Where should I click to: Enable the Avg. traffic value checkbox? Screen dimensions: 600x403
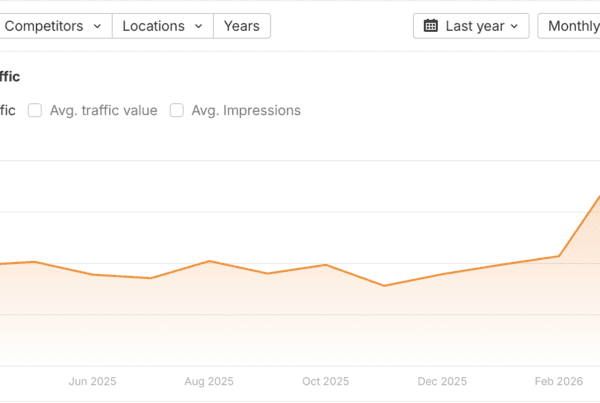pyautogui.click(x=34, y=111)
